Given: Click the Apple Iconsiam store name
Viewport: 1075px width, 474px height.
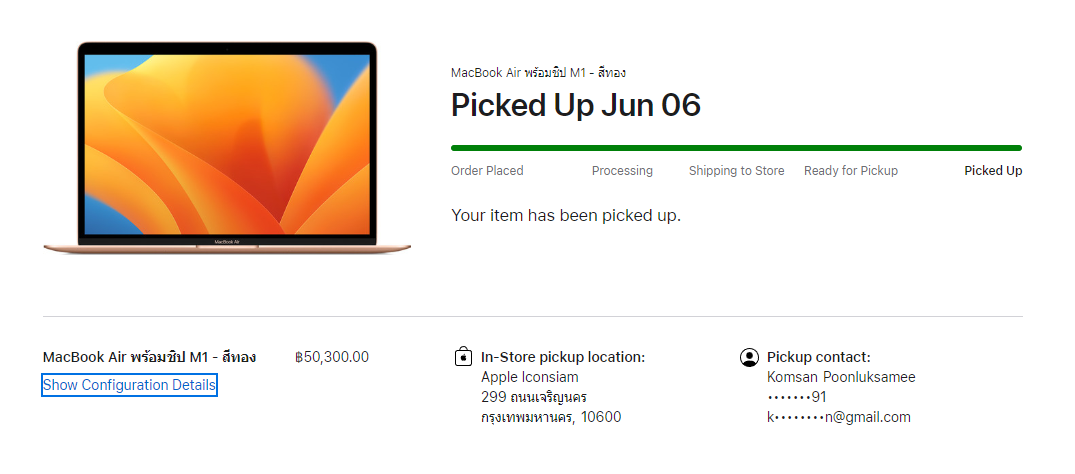Looking at the screenshot, I should pyautogui.click(x=529, y=377).
